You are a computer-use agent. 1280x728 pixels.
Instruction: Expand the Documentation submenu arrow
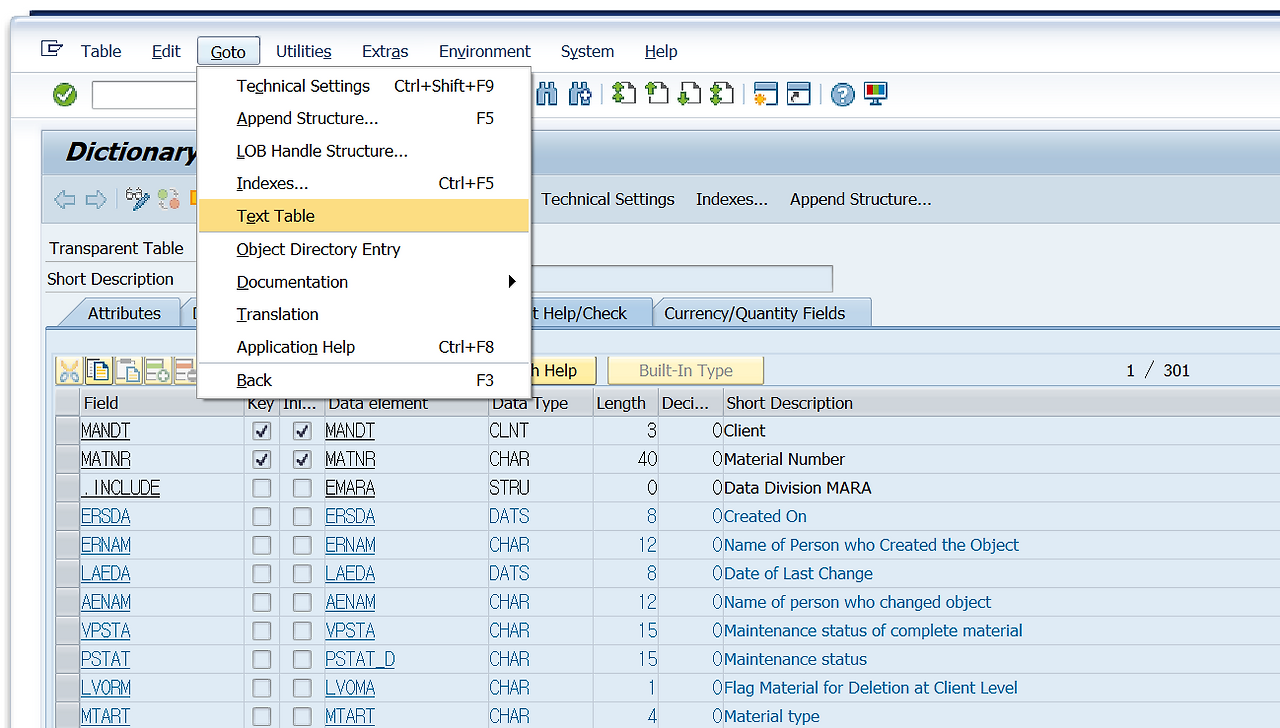512,282
